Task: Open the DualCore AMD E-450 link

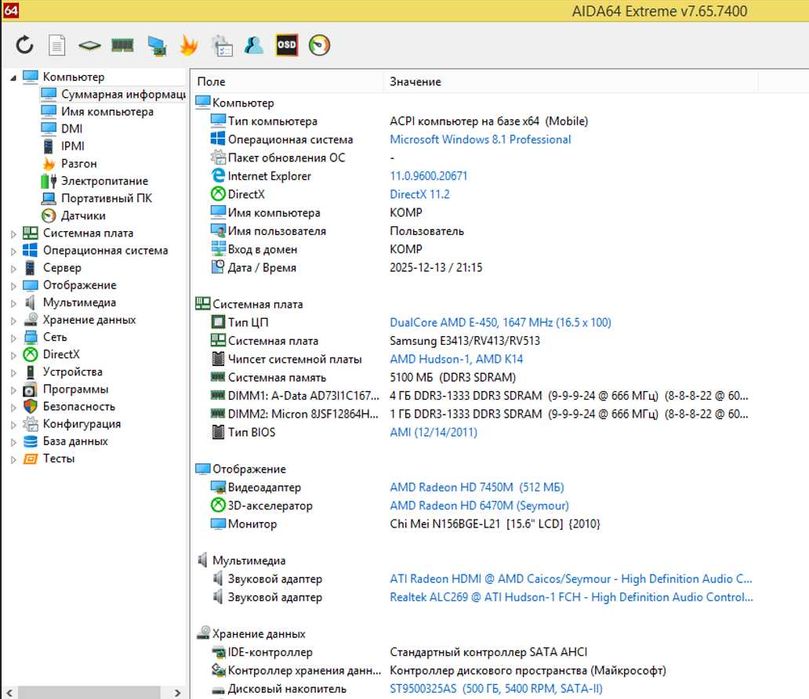Action: tap(500, 322)
